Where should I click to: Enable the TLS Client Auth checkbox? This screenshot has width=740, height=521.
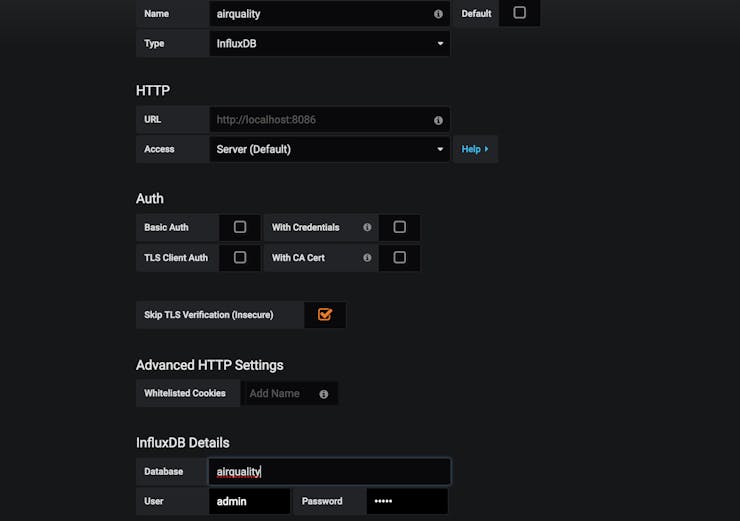point(240,257)
